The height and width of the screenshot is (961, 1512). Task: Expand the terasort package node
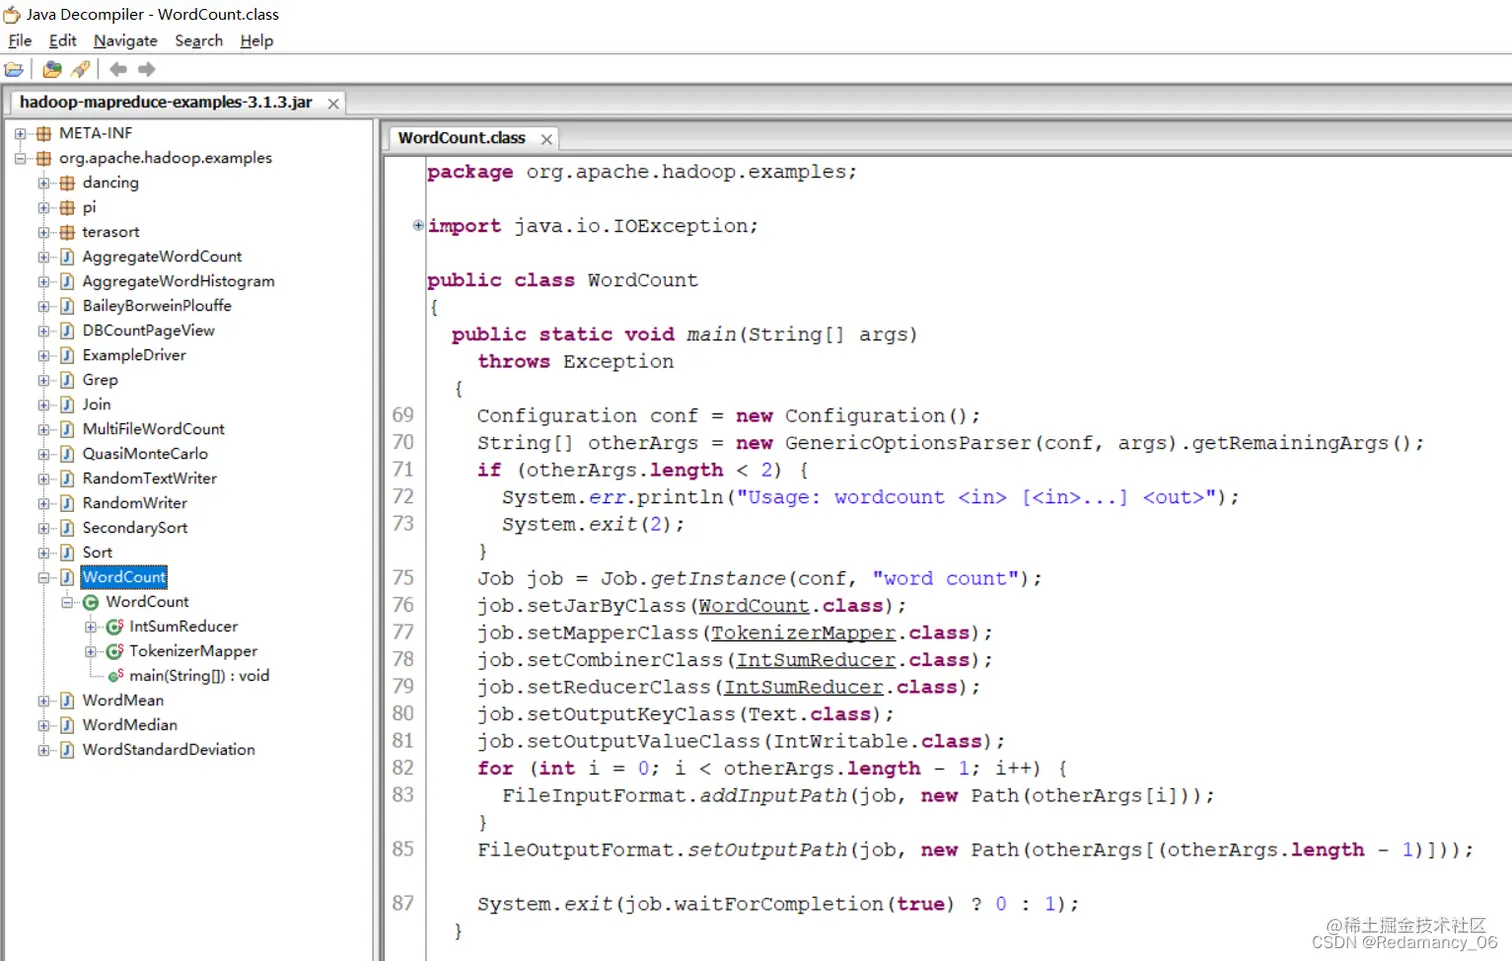tap(44, 232)
